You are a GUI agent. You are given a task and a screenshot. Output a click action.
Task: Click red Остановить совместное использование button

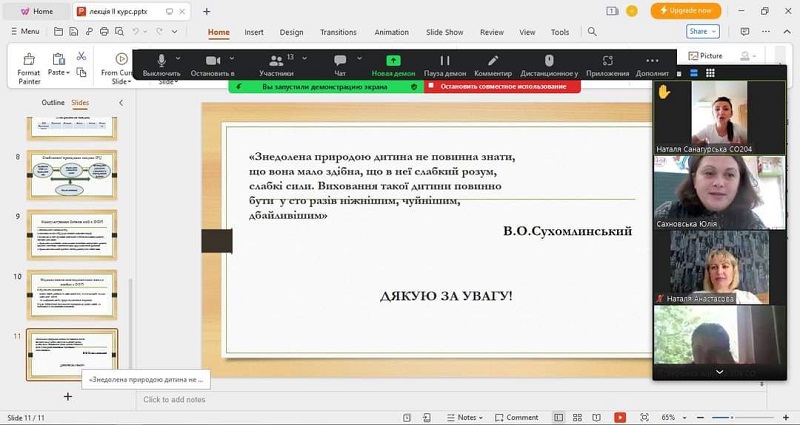pyautogui.click(x=502, y=87)
